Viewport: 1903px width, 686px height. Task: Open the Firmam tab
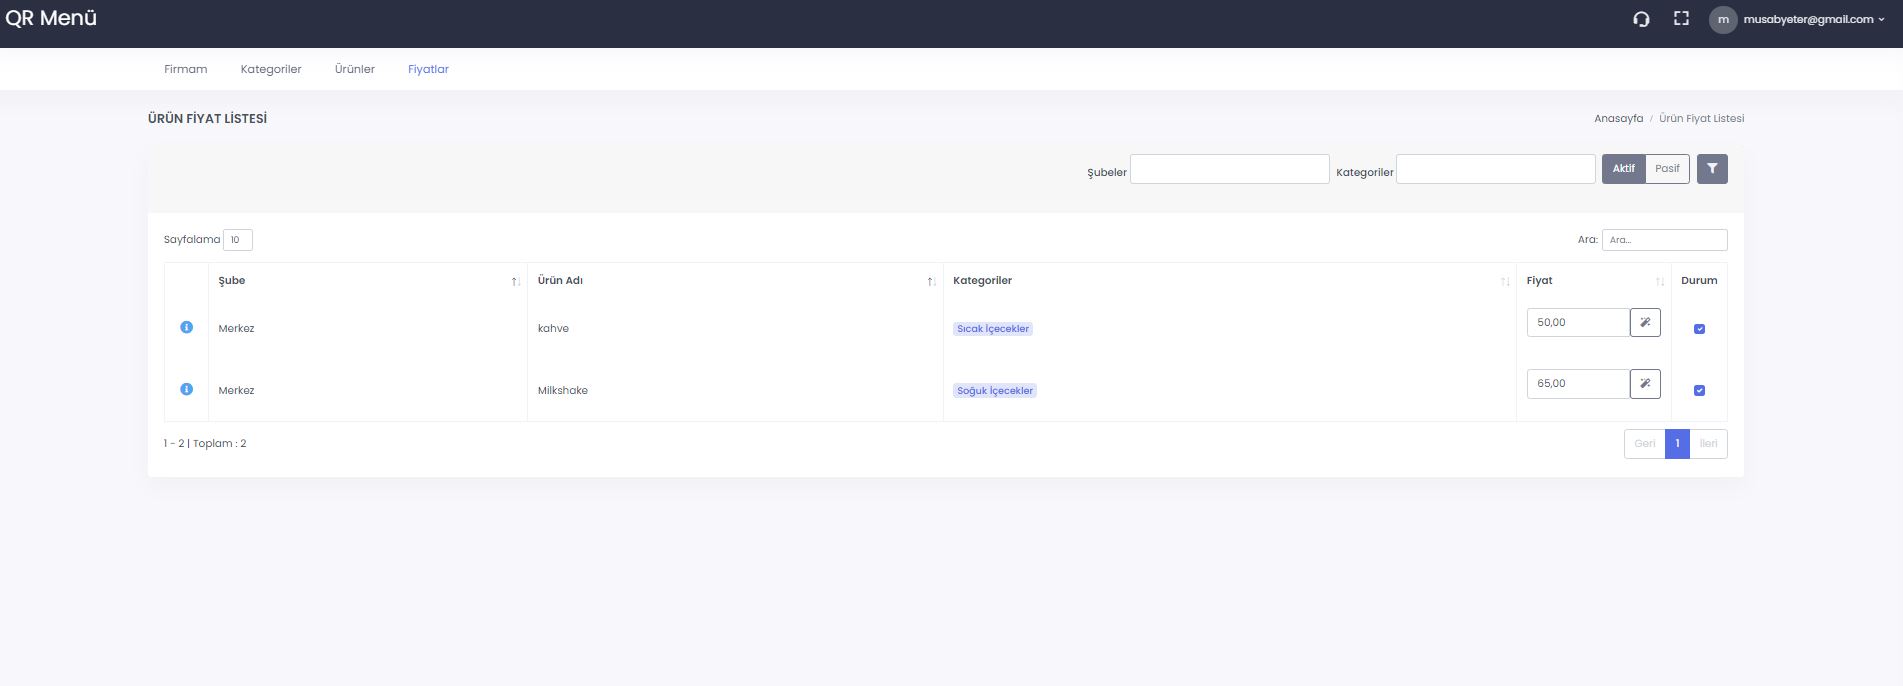point(186,69)
